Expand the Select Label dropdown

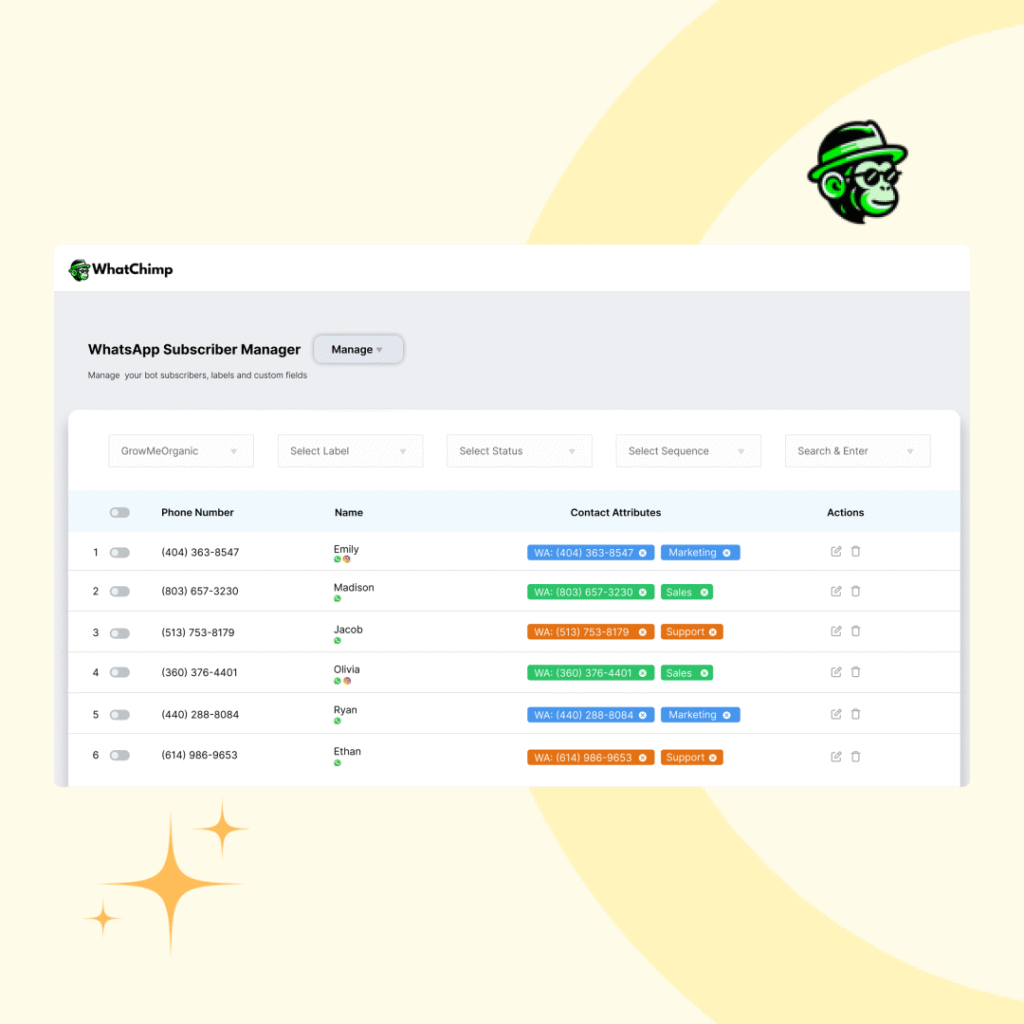[x=349, y=451]
